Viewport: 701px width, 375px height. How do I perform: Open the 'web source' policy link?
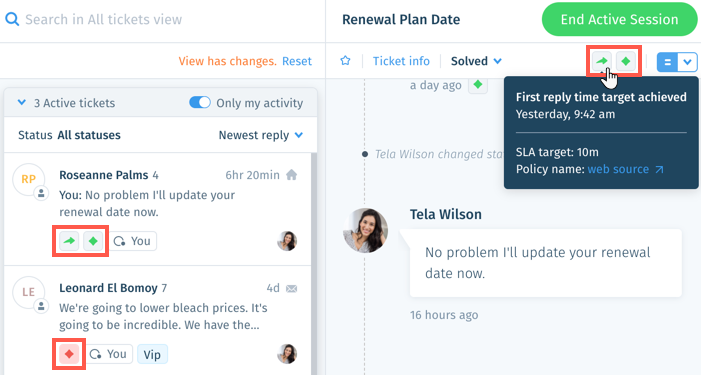625,169
